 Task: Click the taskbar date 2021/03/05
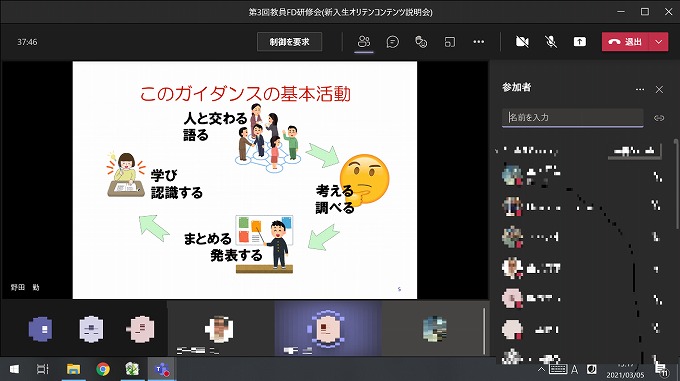(625, 375)
